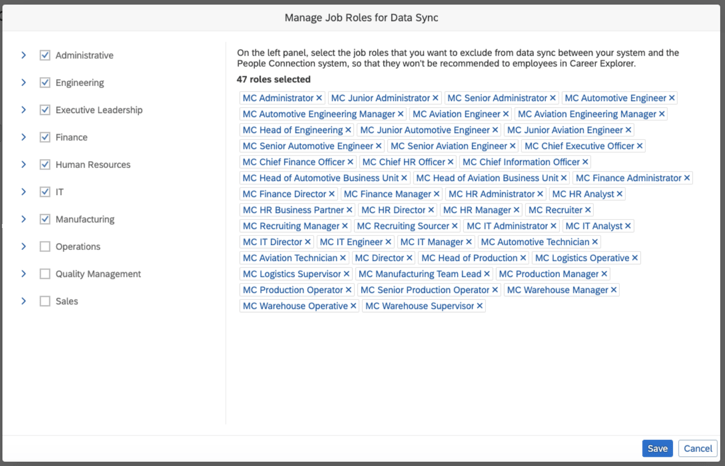
Task: Check the Operations checkbox
Action: click(x=45, y=246)
